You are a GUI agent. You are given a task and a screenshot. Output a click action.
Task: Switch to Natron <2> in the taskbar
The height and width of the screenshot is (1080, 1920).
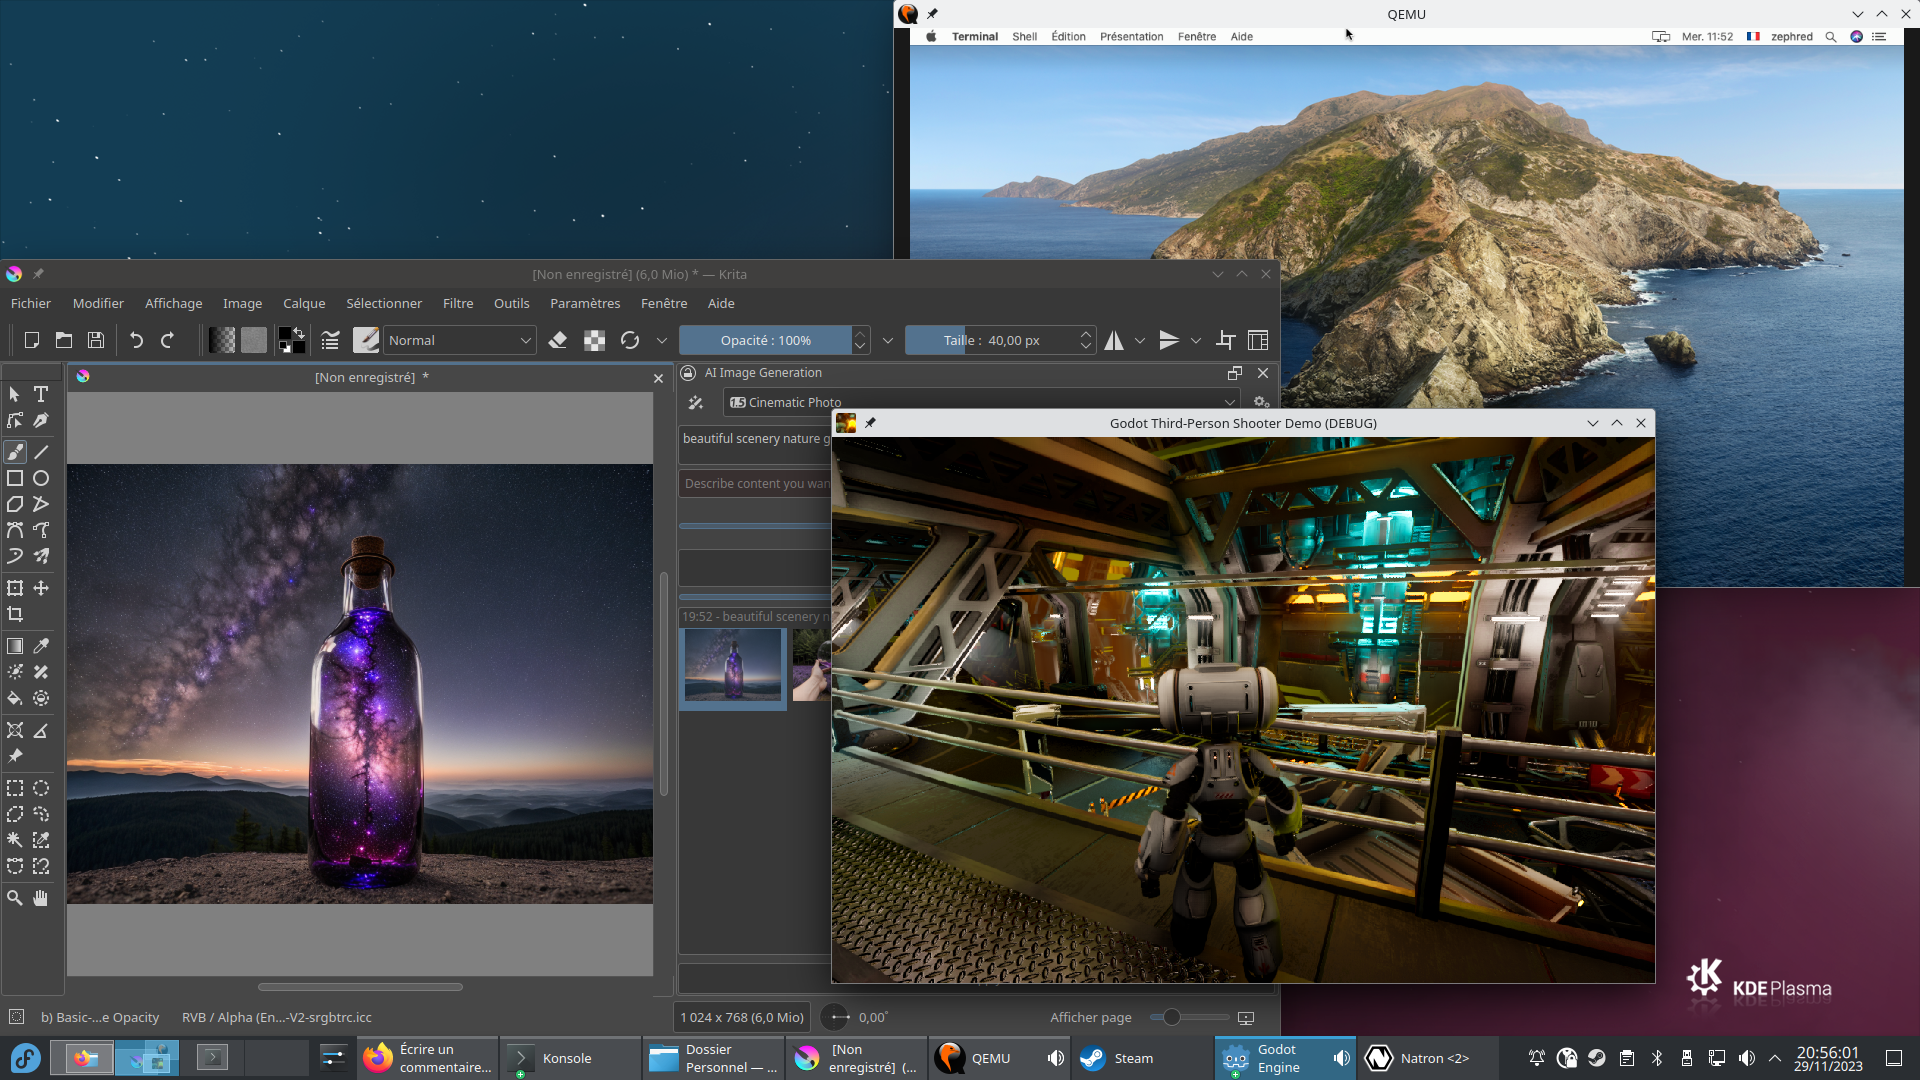[x=1427, y=1058]
